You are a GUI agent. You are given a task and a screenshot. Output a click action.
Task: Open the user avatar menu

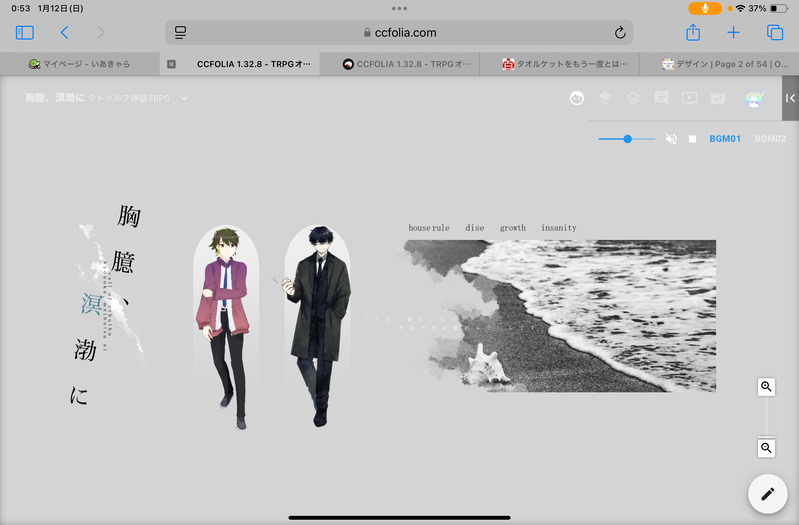pos(755,98)
